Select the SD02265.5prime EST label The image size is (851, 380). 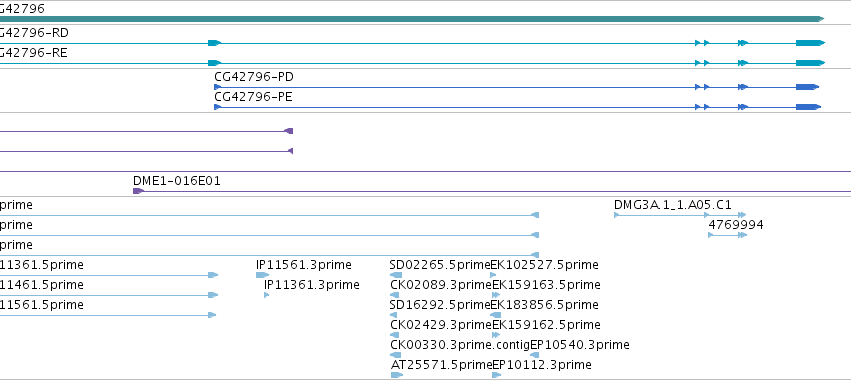coord(440,265)
